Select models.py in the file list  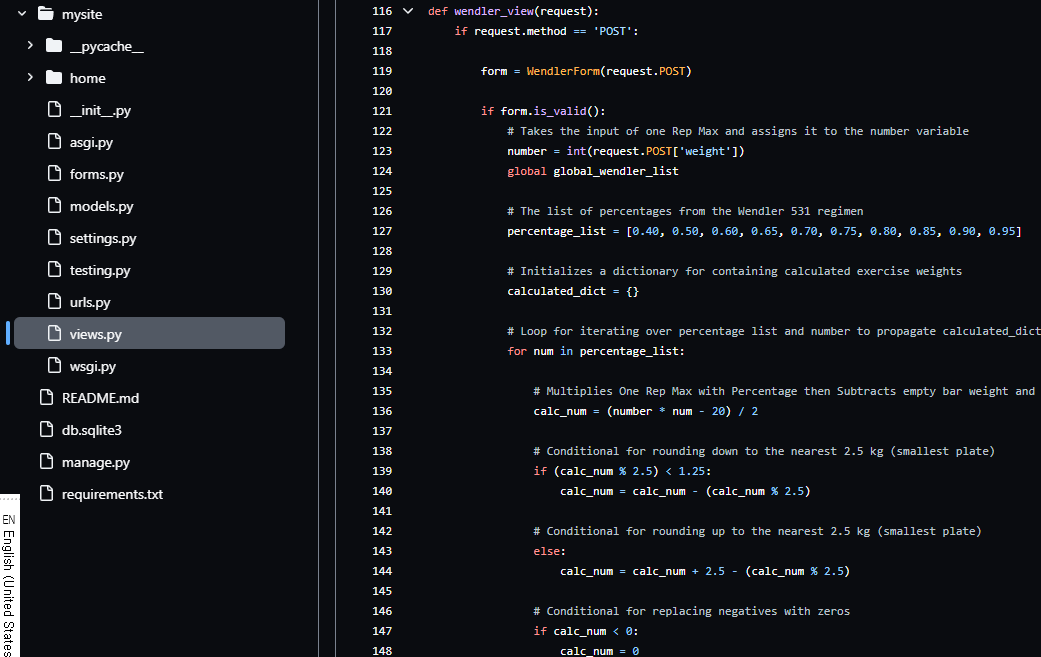(x=101, y=206)
